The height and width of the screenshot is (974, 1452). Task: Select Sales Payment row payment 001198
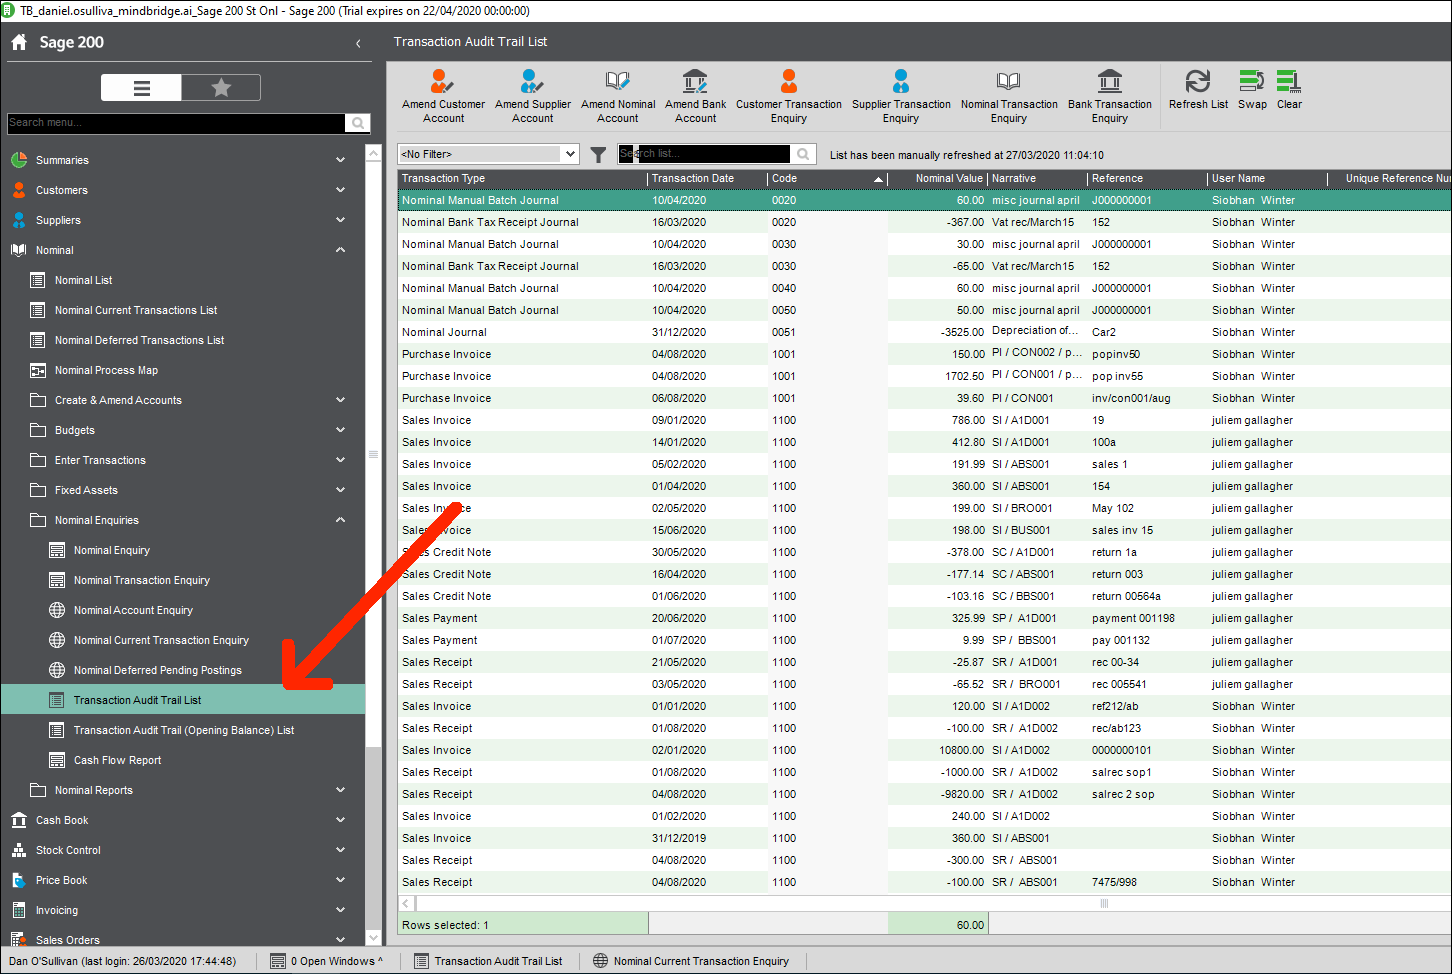pos(924,618)
